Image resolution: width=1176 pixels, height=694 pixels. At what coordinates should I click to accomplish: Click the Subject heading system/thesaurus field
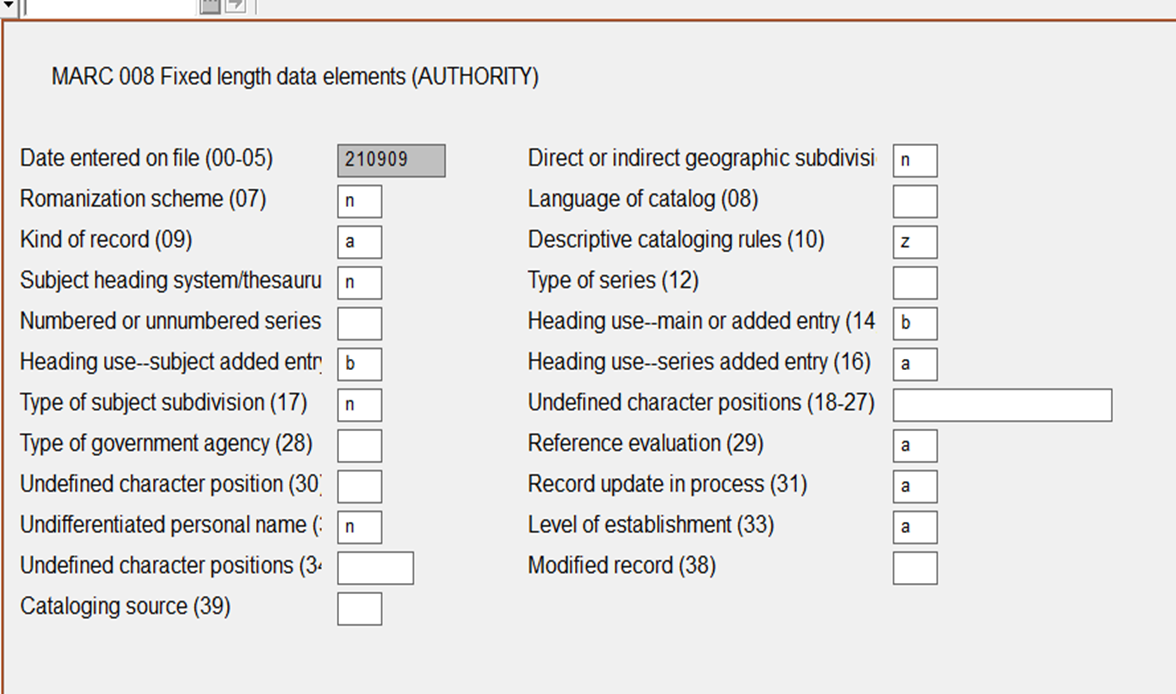[x=359, y=282]
